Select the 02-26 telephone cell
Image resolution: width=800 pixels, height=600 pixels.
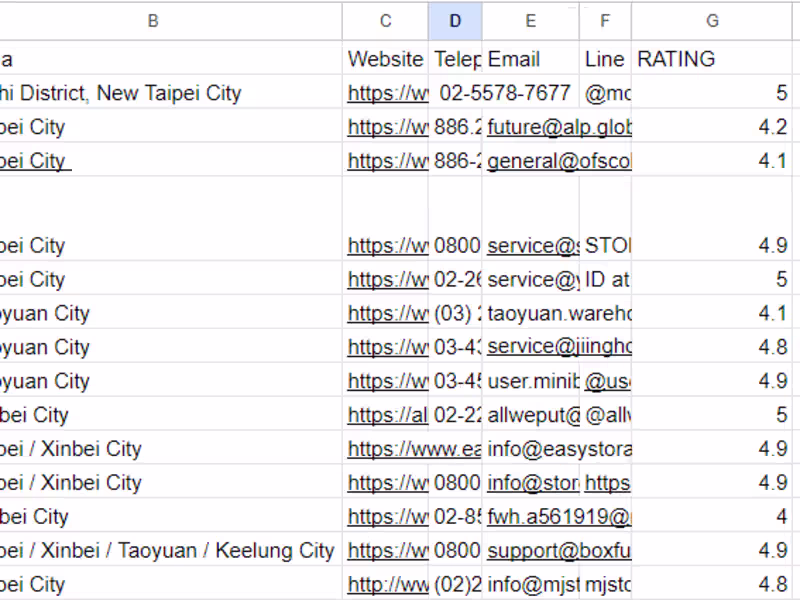pos(455,279)
